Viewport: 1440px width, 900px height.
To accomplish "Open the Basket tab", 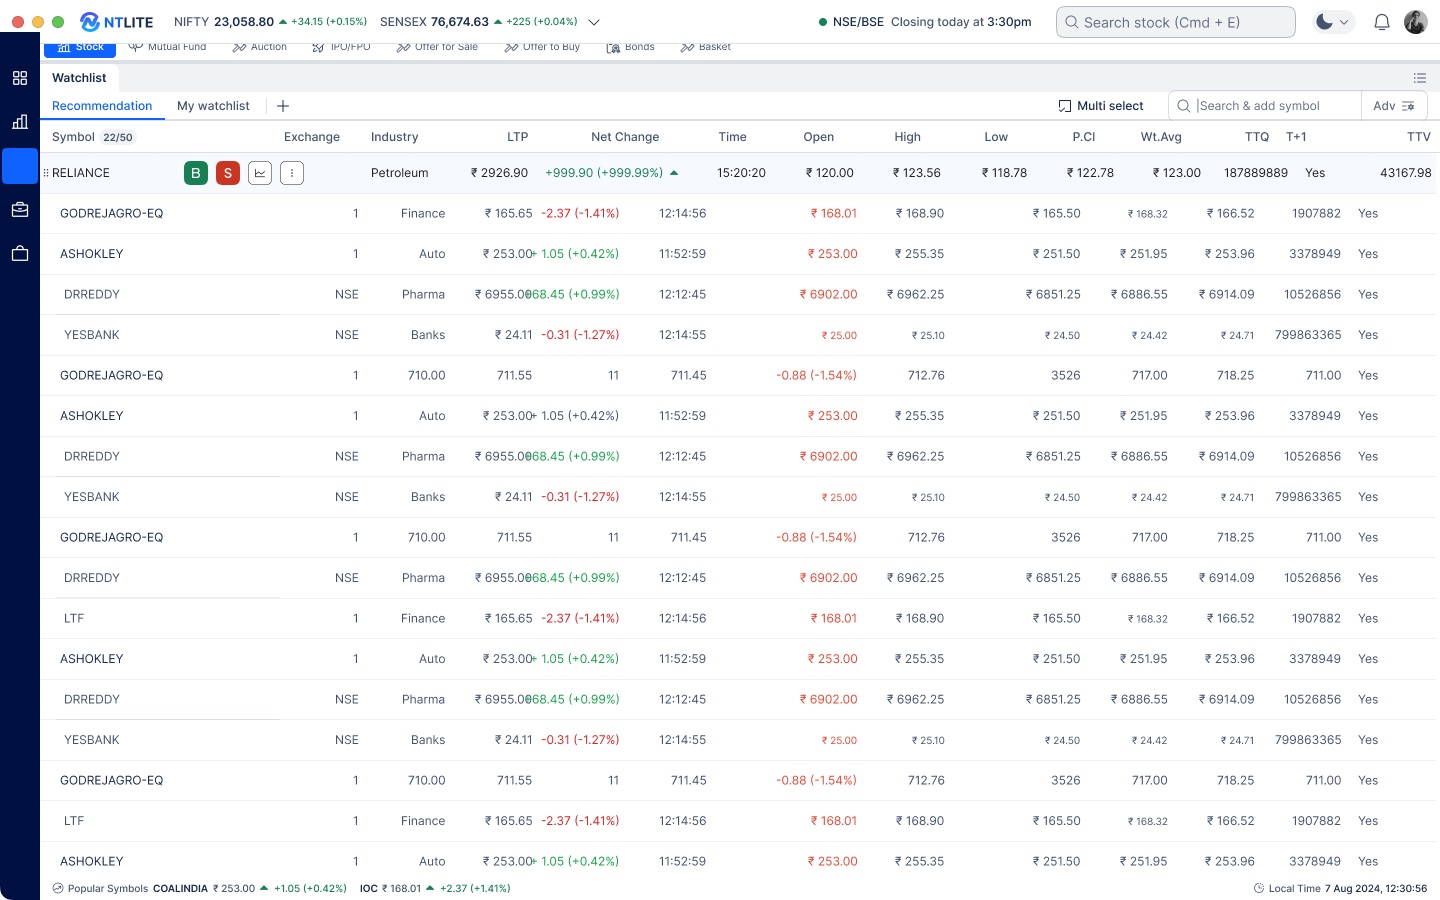I will click(705, 47).
